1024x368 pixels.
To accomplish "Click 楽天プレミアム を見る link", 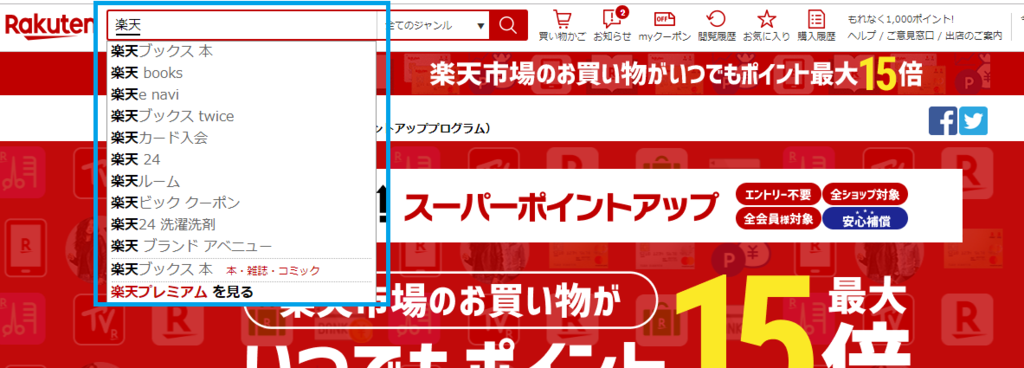I will pos(182,292).
